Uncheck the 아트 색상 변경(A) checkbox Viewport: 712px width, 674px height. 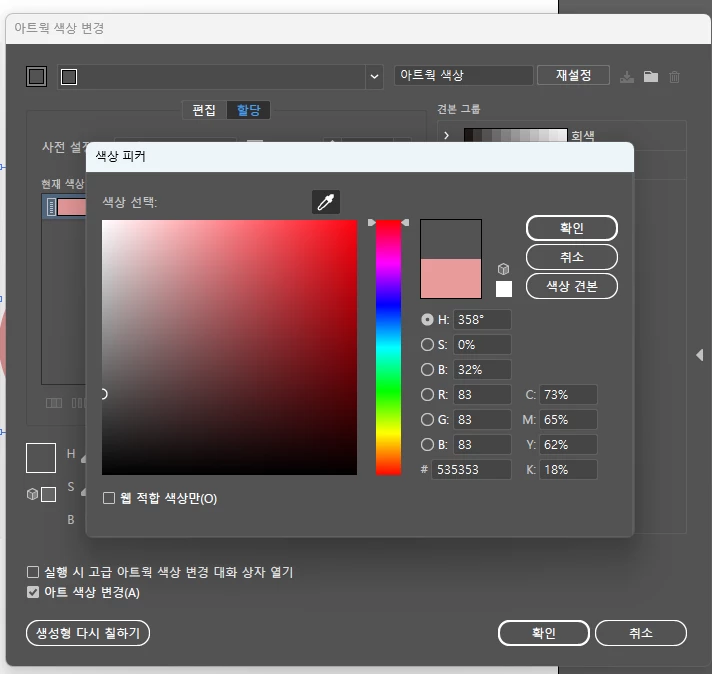[33, 592]
